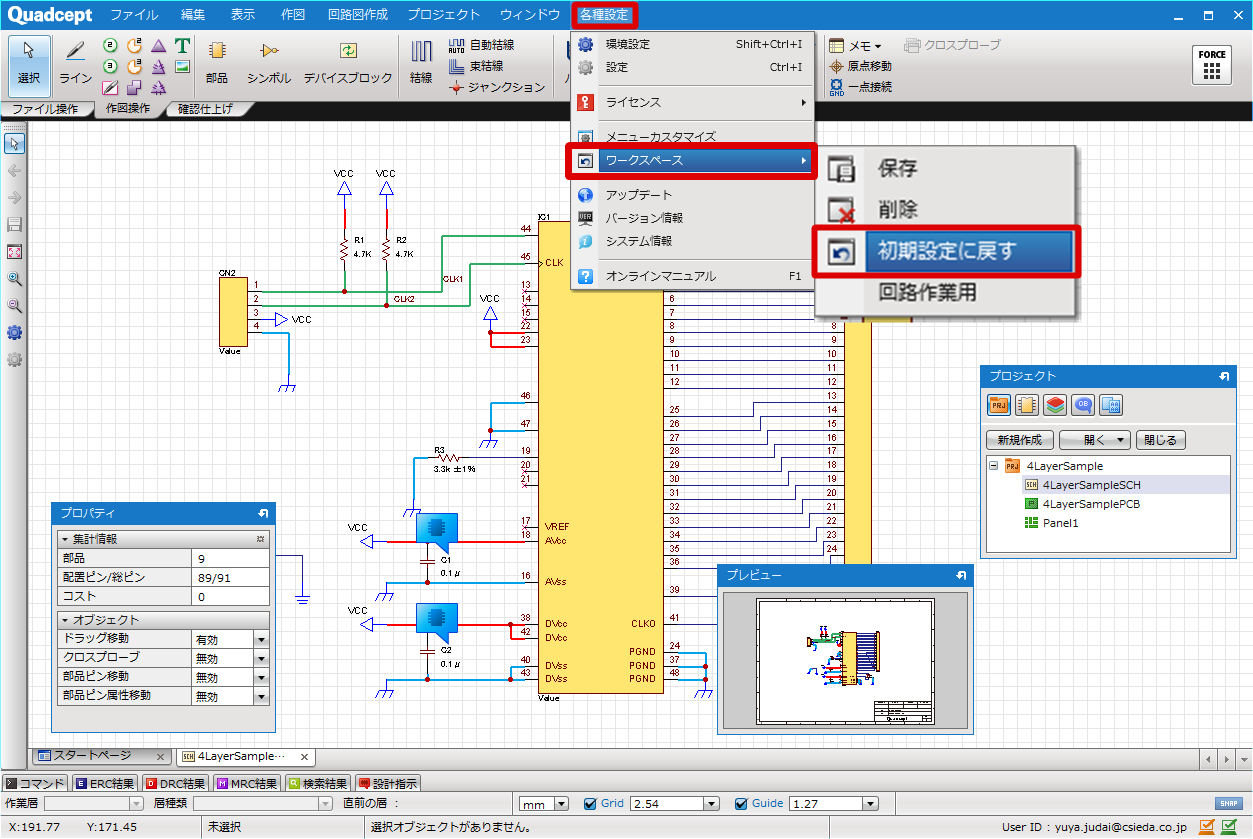Switch to the 確認仕上げ ribbon tab
This screenshot has width=1253, height=839.
[x=205, y=109]
